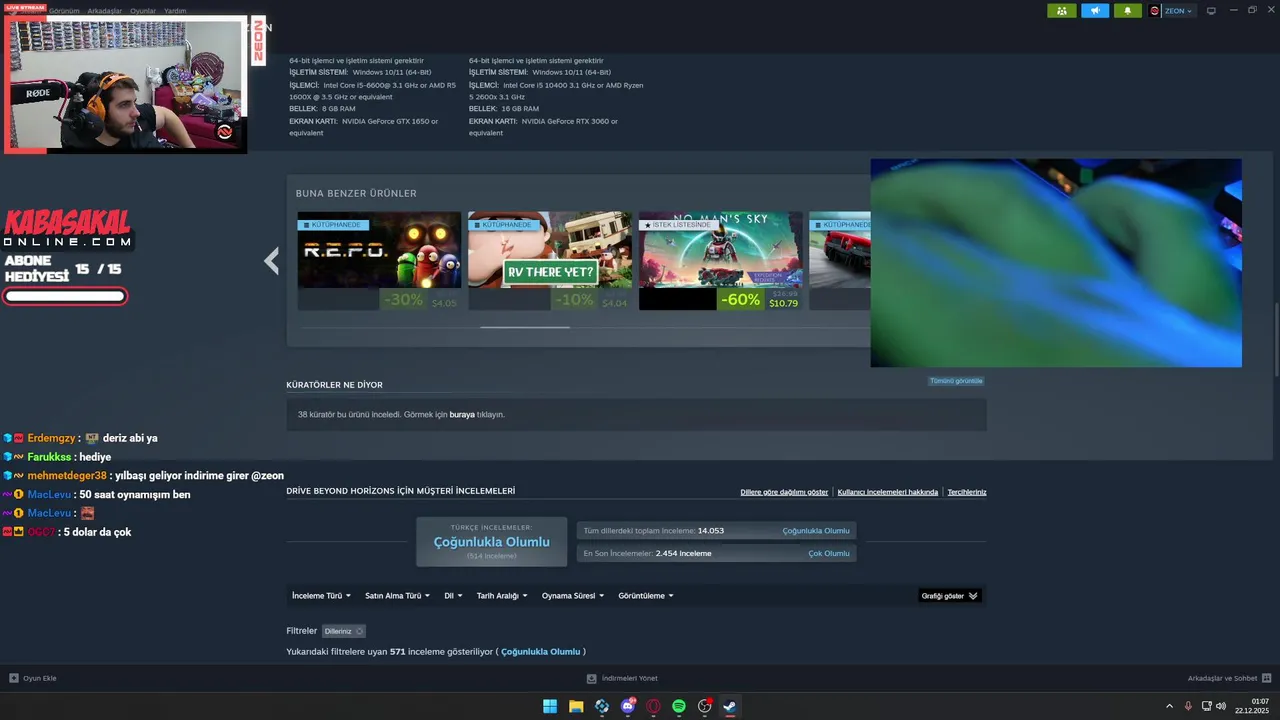Open Spotify from taskbar
This screenshot has width=1280, height=720.
click(679, 706)
